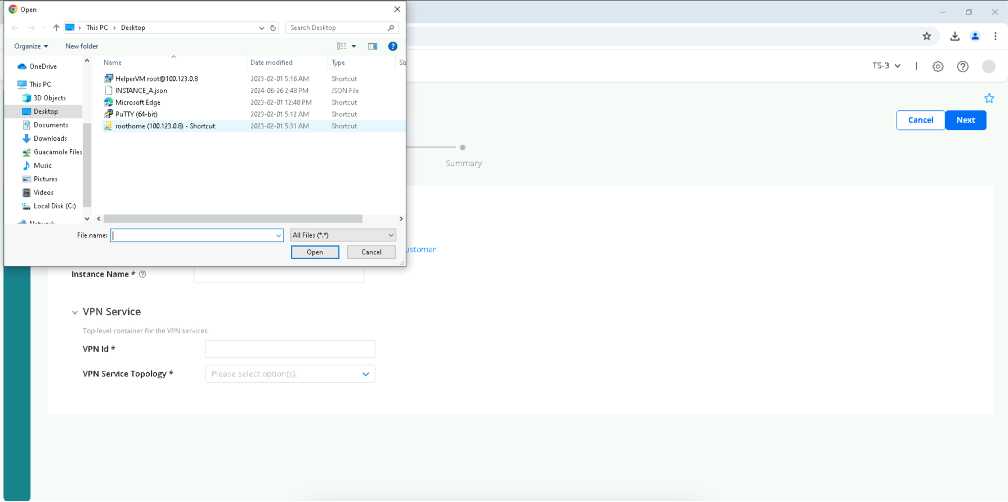1008x502 pixels.
Task: Click the horizontal scrollbar in file list
Action: (x=233, y=219)
